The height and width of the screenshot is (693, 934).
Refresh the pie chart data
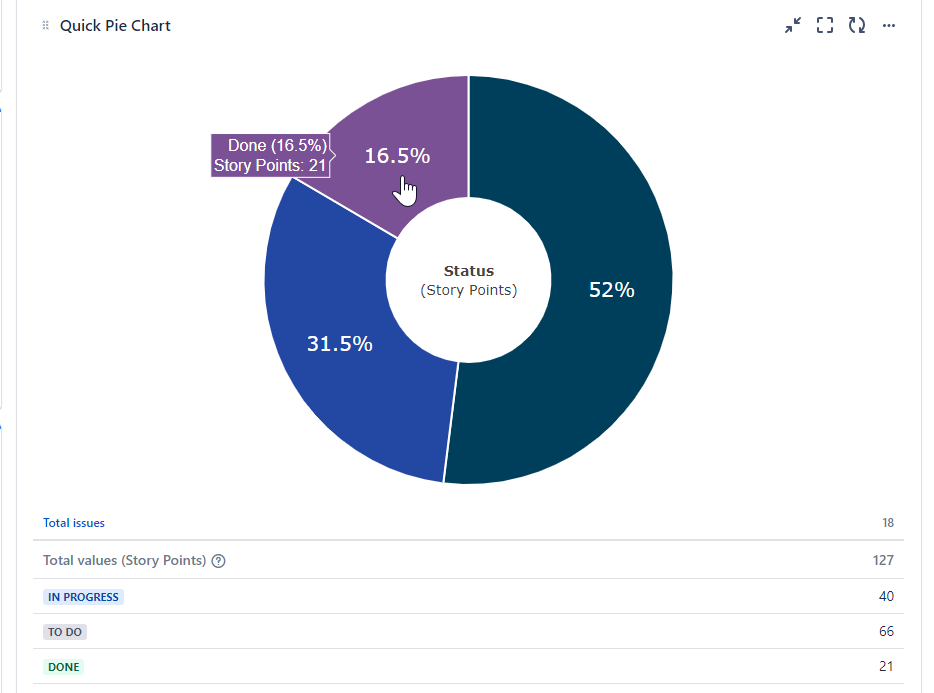point(857,25)
